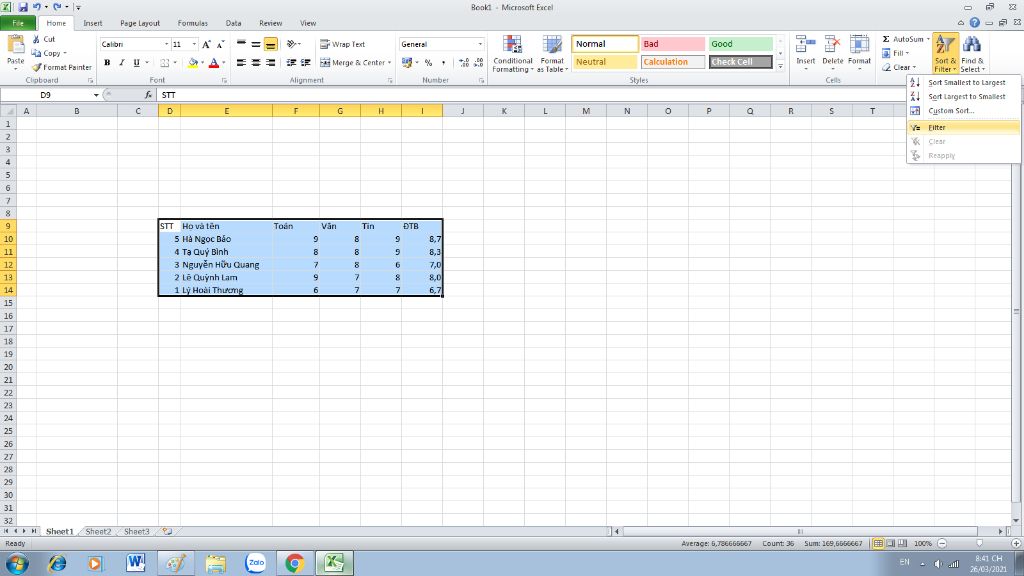Click Merge & Center button
The width and height of the screenshot is (1024, 576).
352,63
